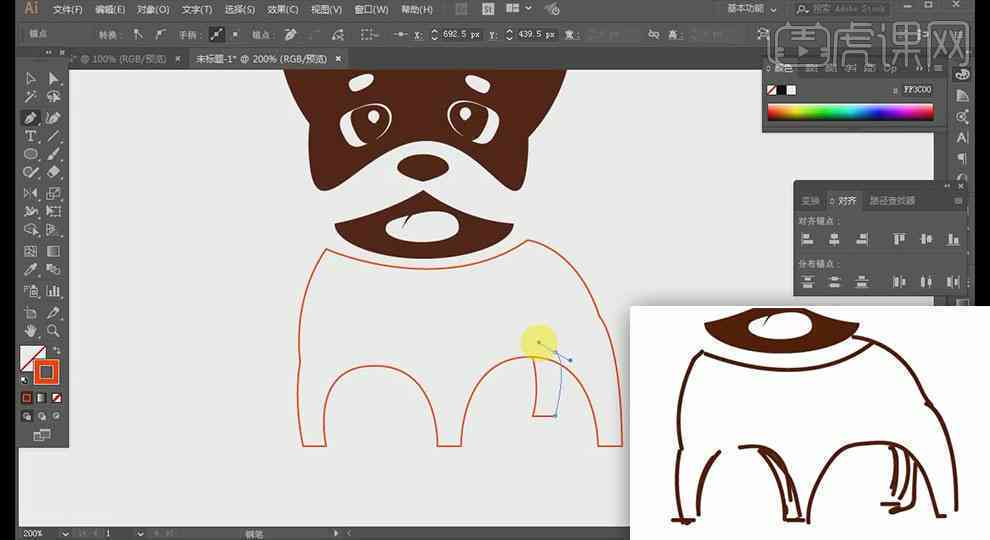Enable Draw Normal mode

click(27, 416)
